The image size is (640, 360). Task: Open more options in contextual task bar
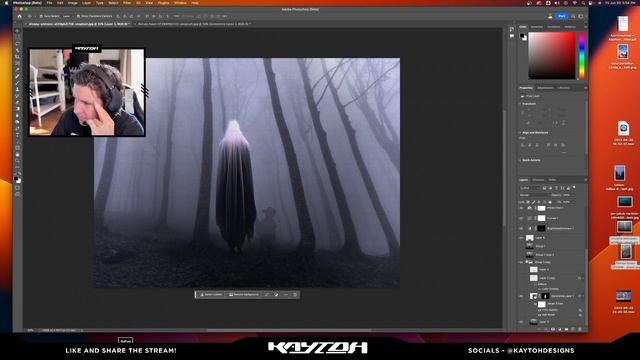[x=286, y=294]
